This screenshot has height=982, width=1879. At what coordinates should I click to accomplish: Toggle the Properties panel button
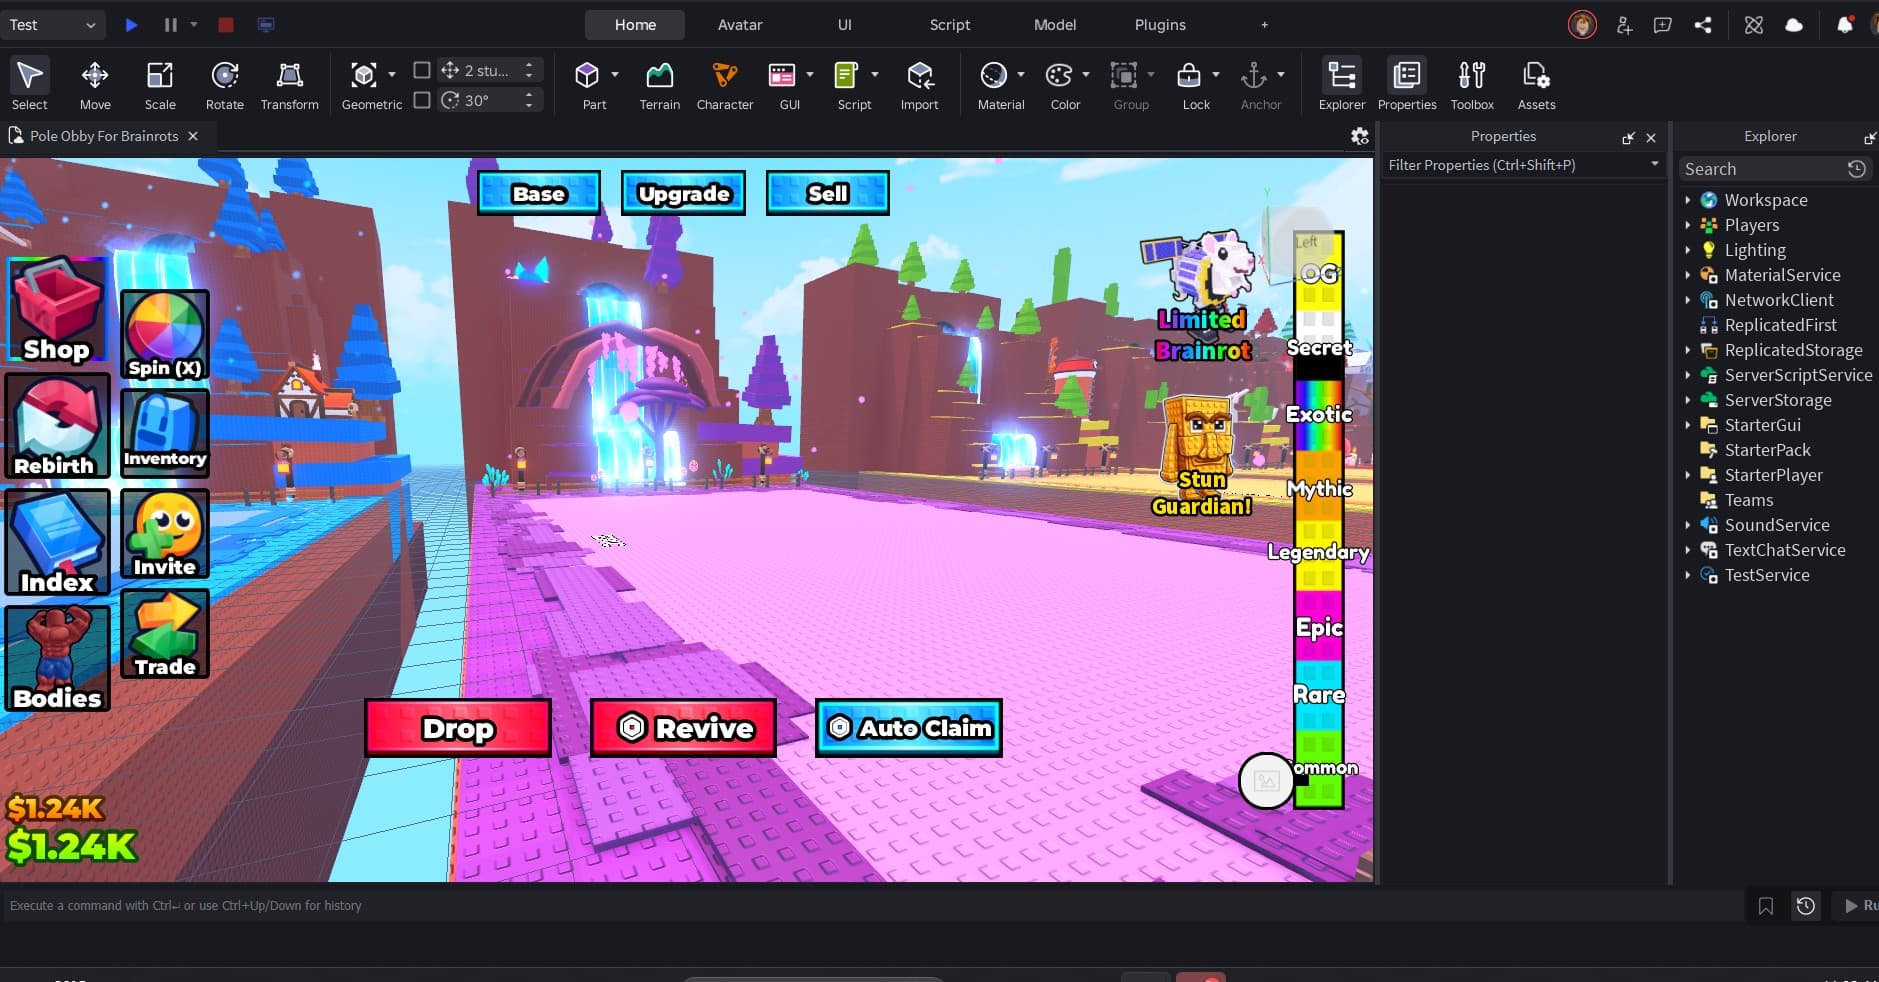click(1407, 84)
